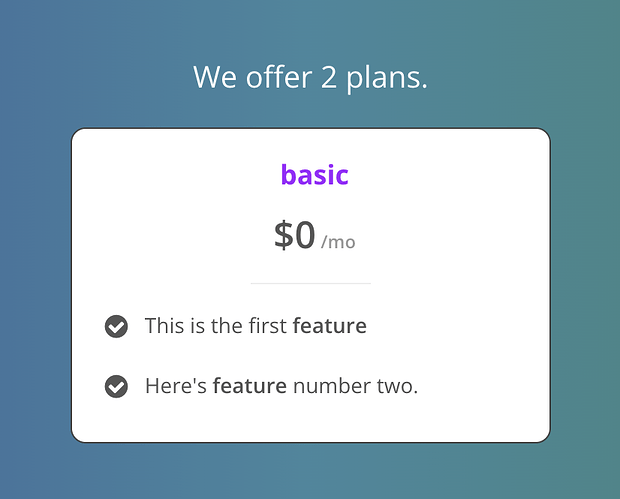This screenshot has height=499, width=620.
Task: Click the "/mo" billing period label
Action: pos(338,242)
